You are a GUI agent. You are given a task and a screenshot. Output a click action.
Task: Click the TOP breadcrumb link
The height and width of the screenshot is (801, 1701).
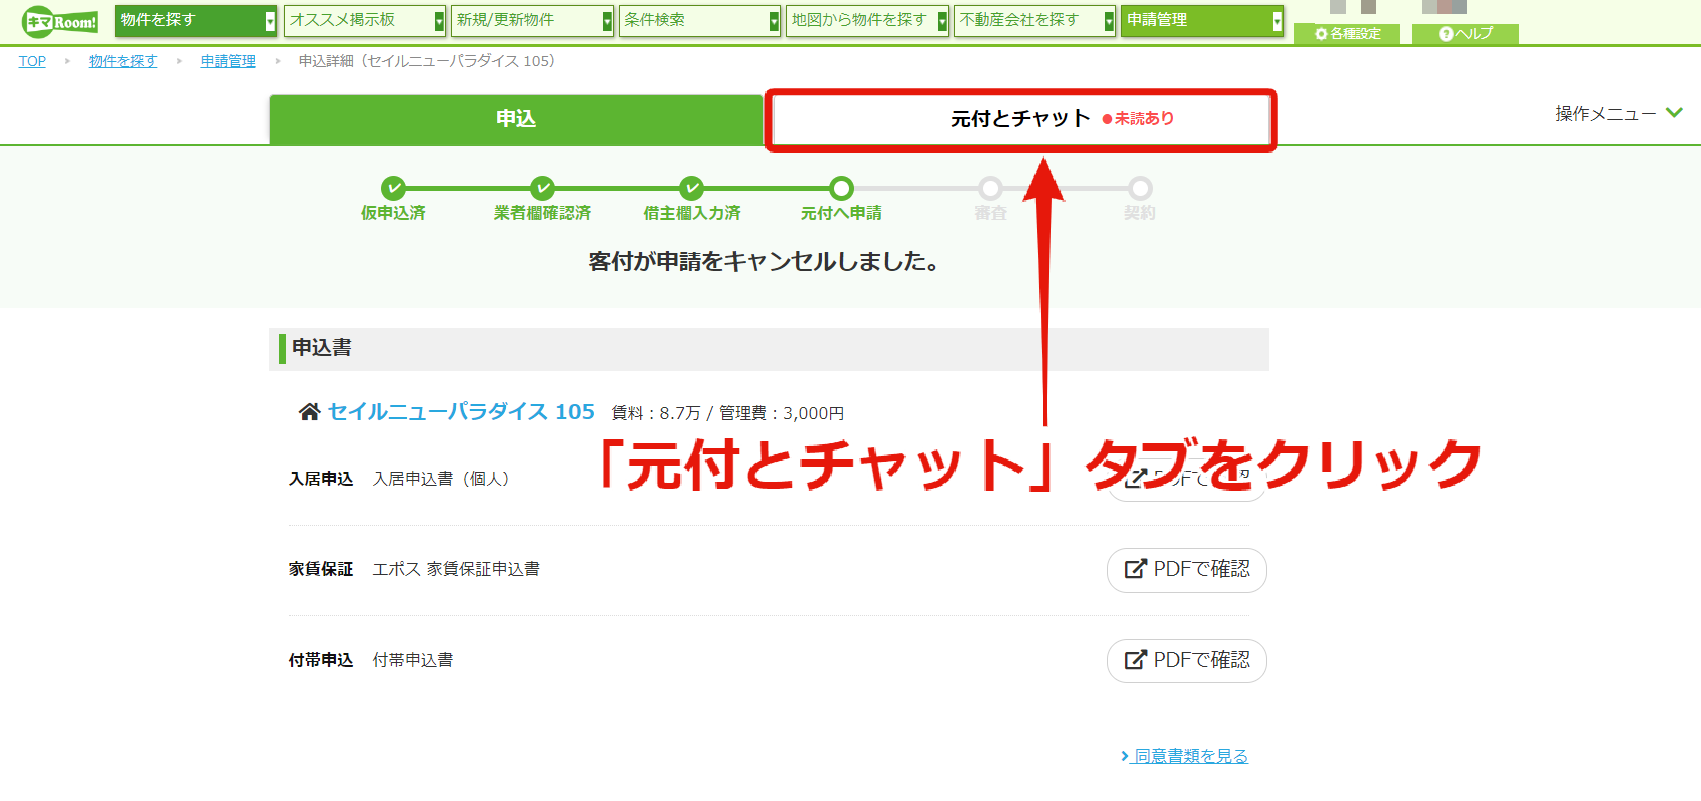point(32,61)
